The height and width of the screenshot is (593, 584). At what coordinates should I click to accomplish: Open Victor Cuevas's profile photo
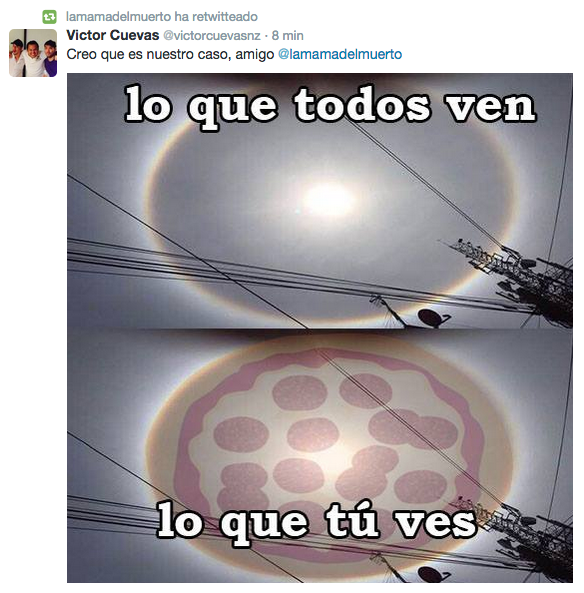pos(33,53)
